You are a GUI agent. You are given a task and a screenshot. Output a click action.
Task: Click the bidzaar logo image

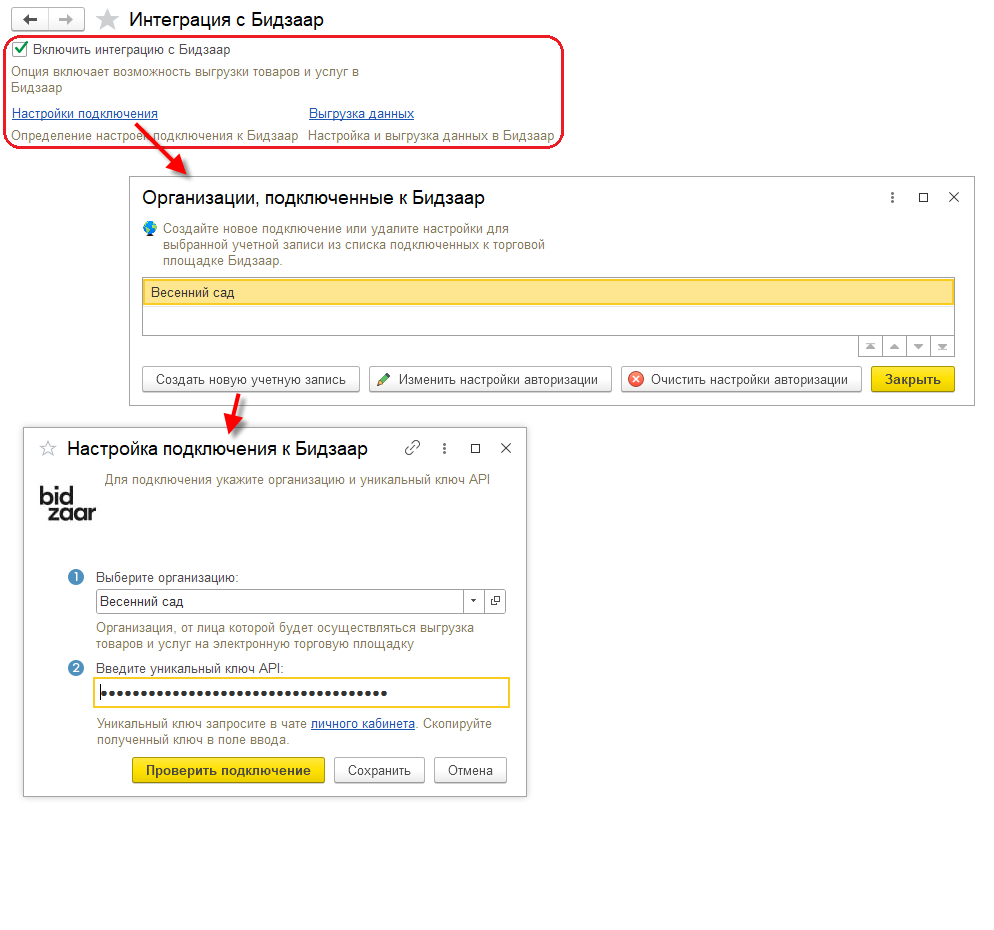tap(67, 504)
